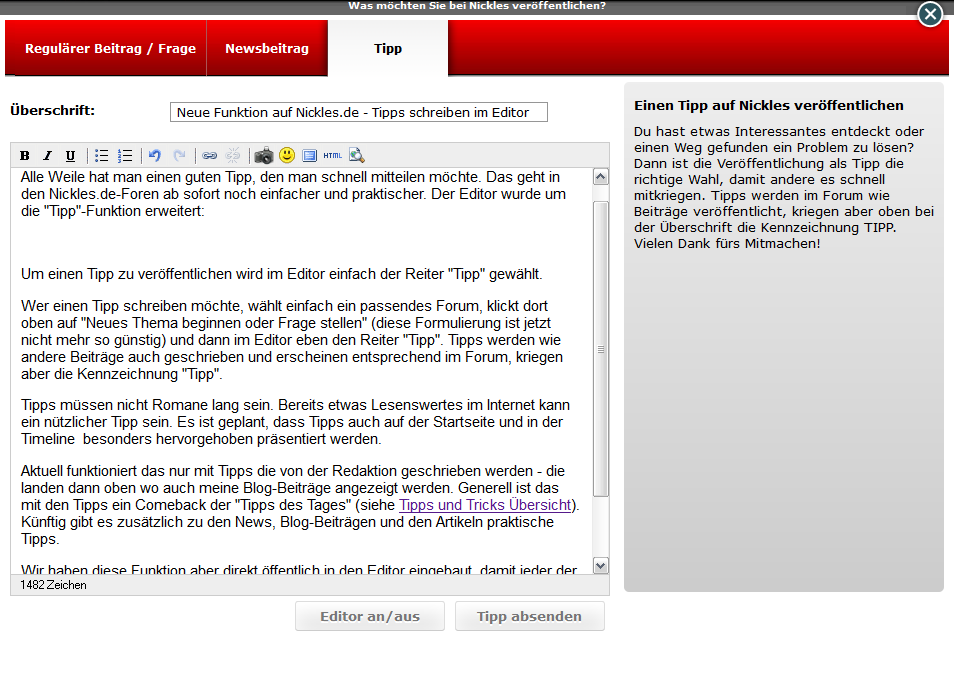Screen dimensions: 954x685
Task: Insert a bulleted list
Action: coord(102,156)
